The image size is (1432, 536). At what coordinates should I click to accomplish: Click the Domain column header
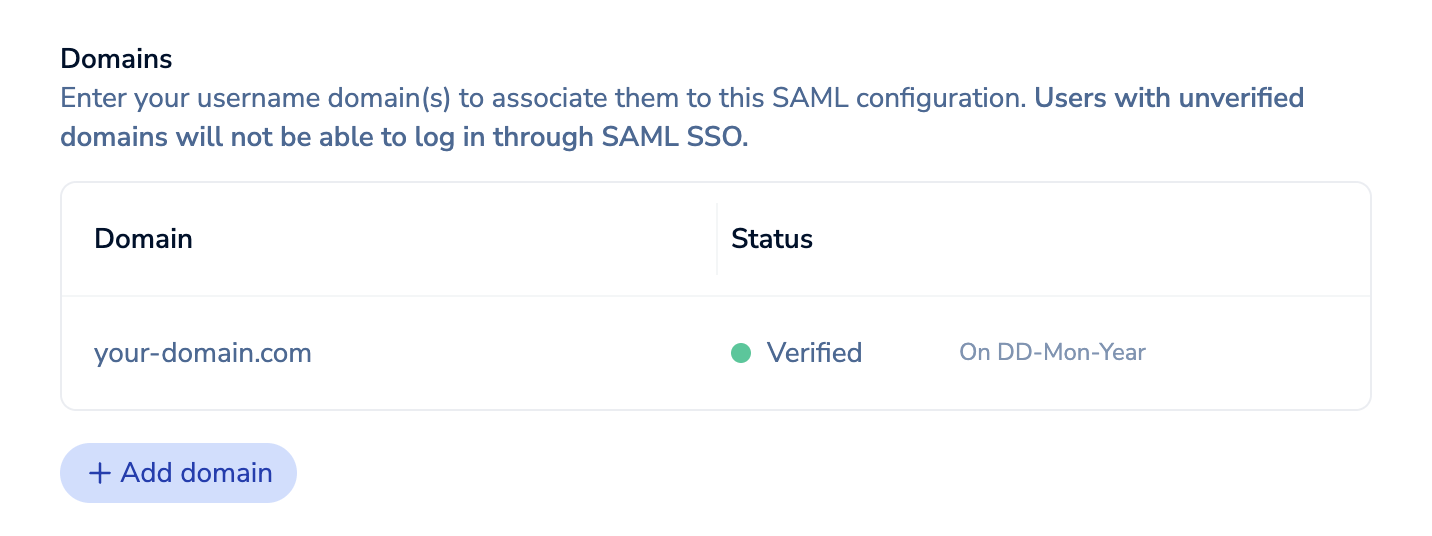click(x=143, y=239)
